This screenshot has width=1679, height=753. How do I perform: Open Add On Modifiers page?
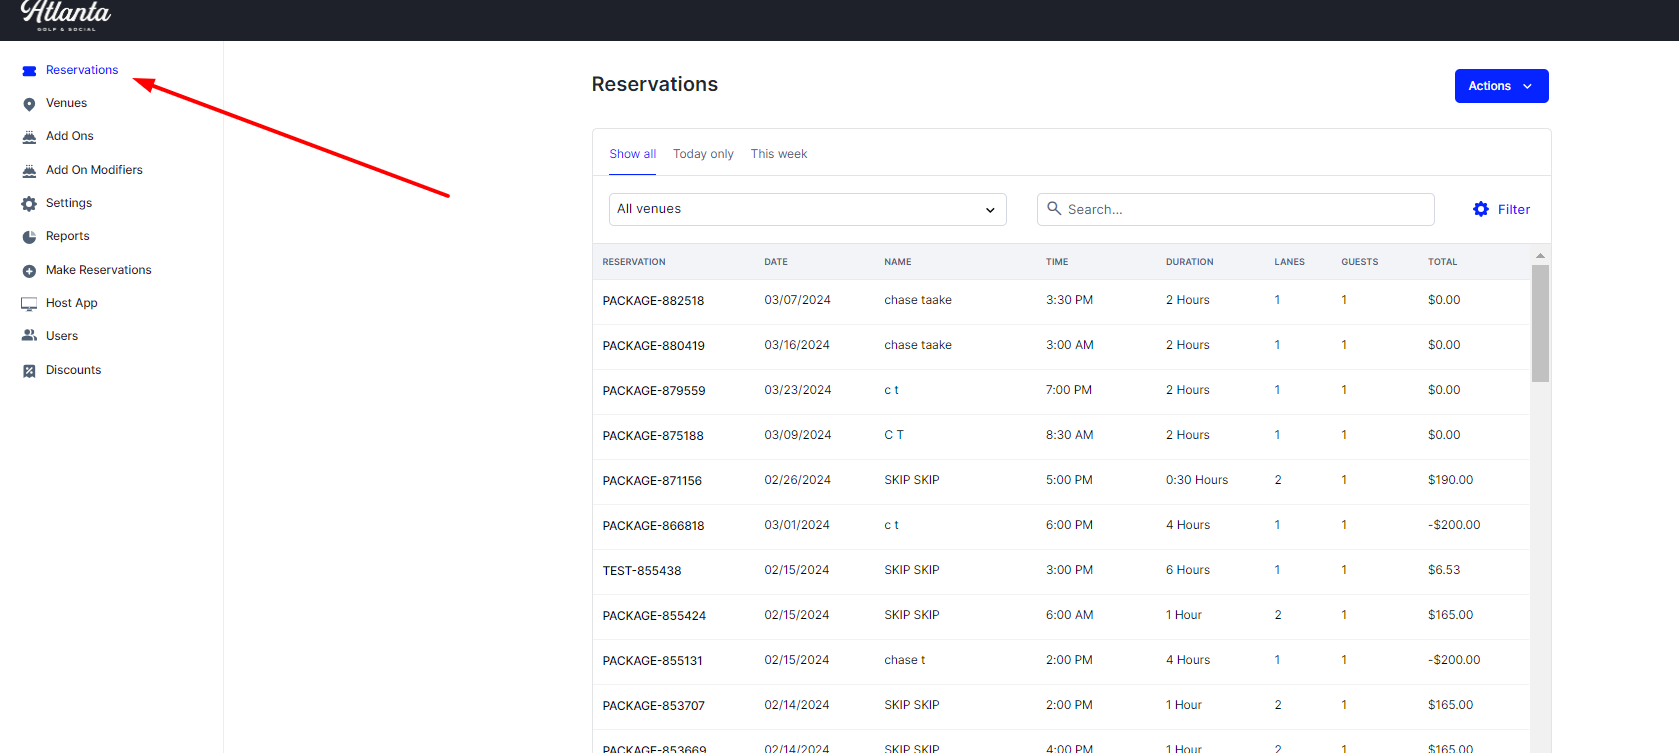point(94,170)
